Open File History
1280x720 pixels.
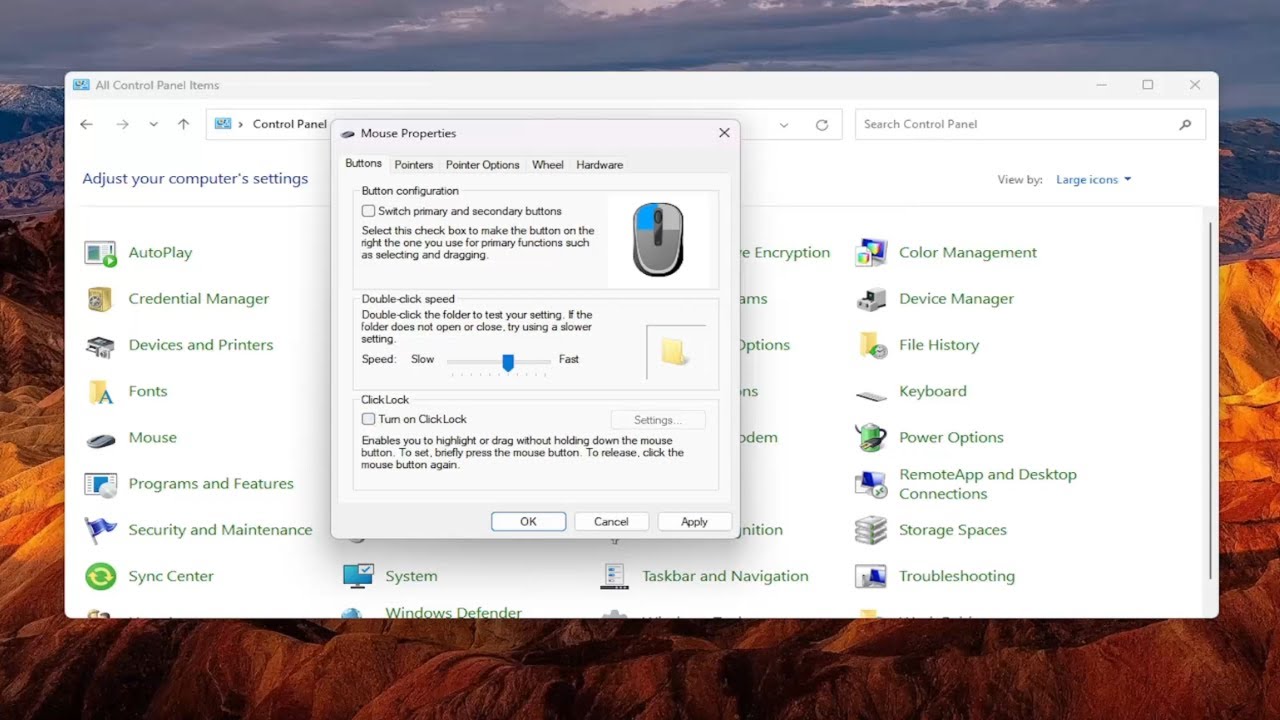point(938,344)
